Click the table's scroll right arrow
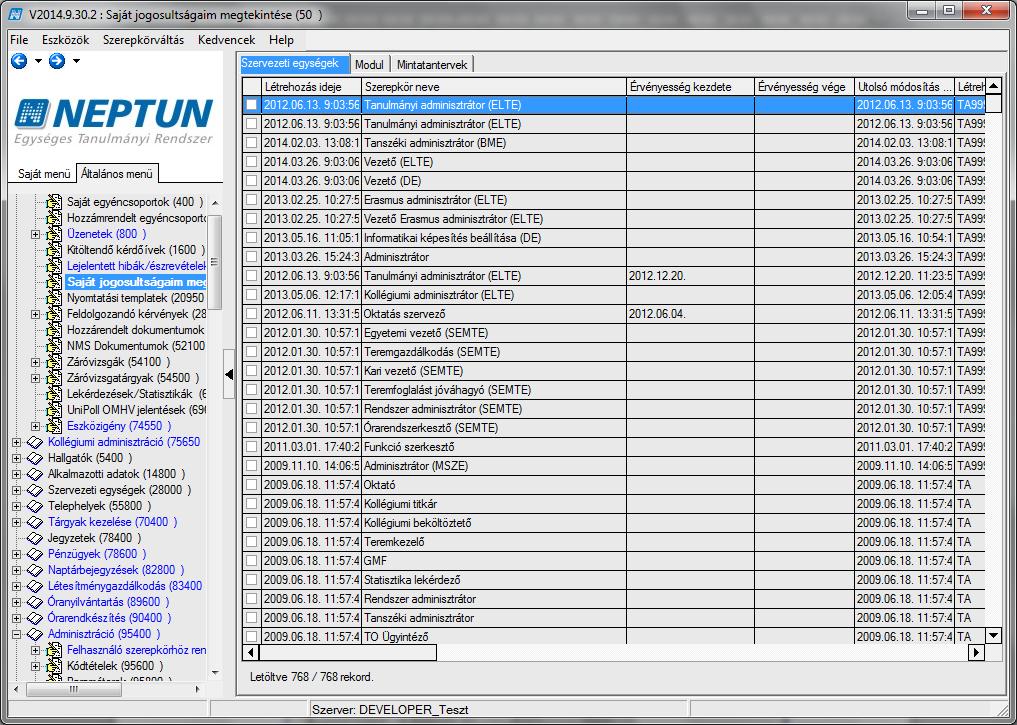Image resolution: width=1017 pixels, height=725 pixels. [976, 652]
